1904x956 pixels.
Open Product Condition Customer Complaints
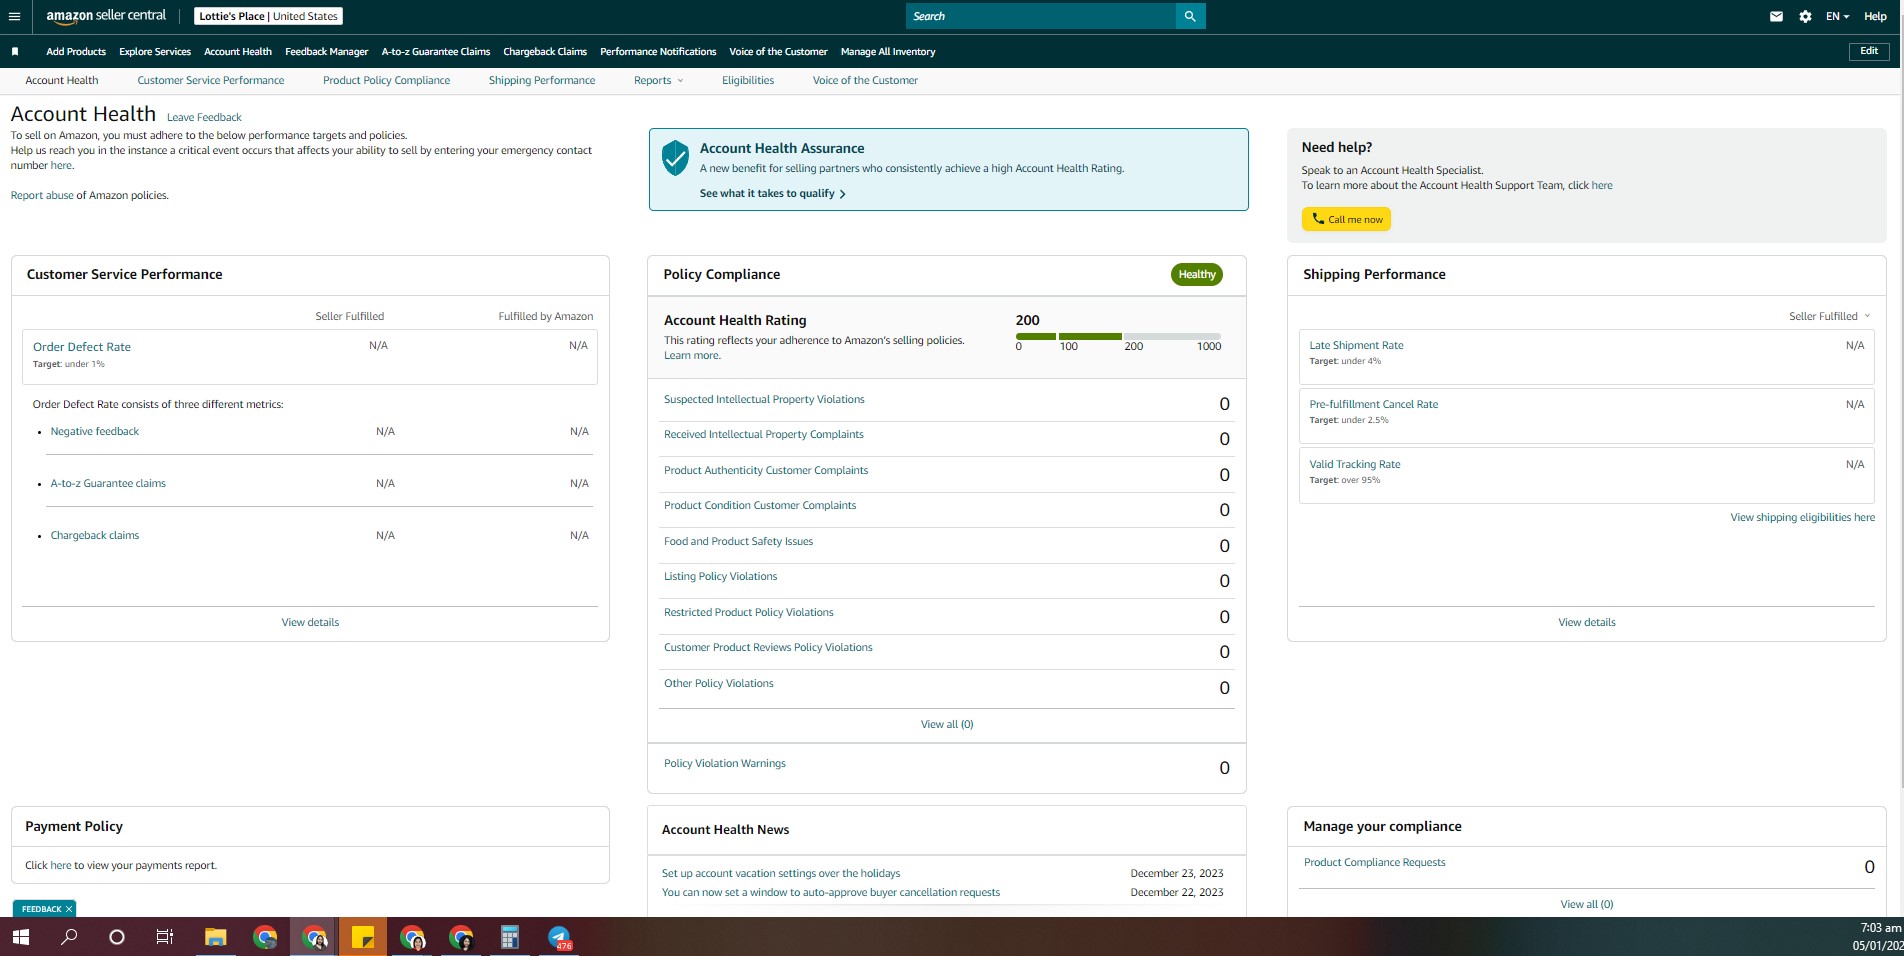tap(760, 506)
